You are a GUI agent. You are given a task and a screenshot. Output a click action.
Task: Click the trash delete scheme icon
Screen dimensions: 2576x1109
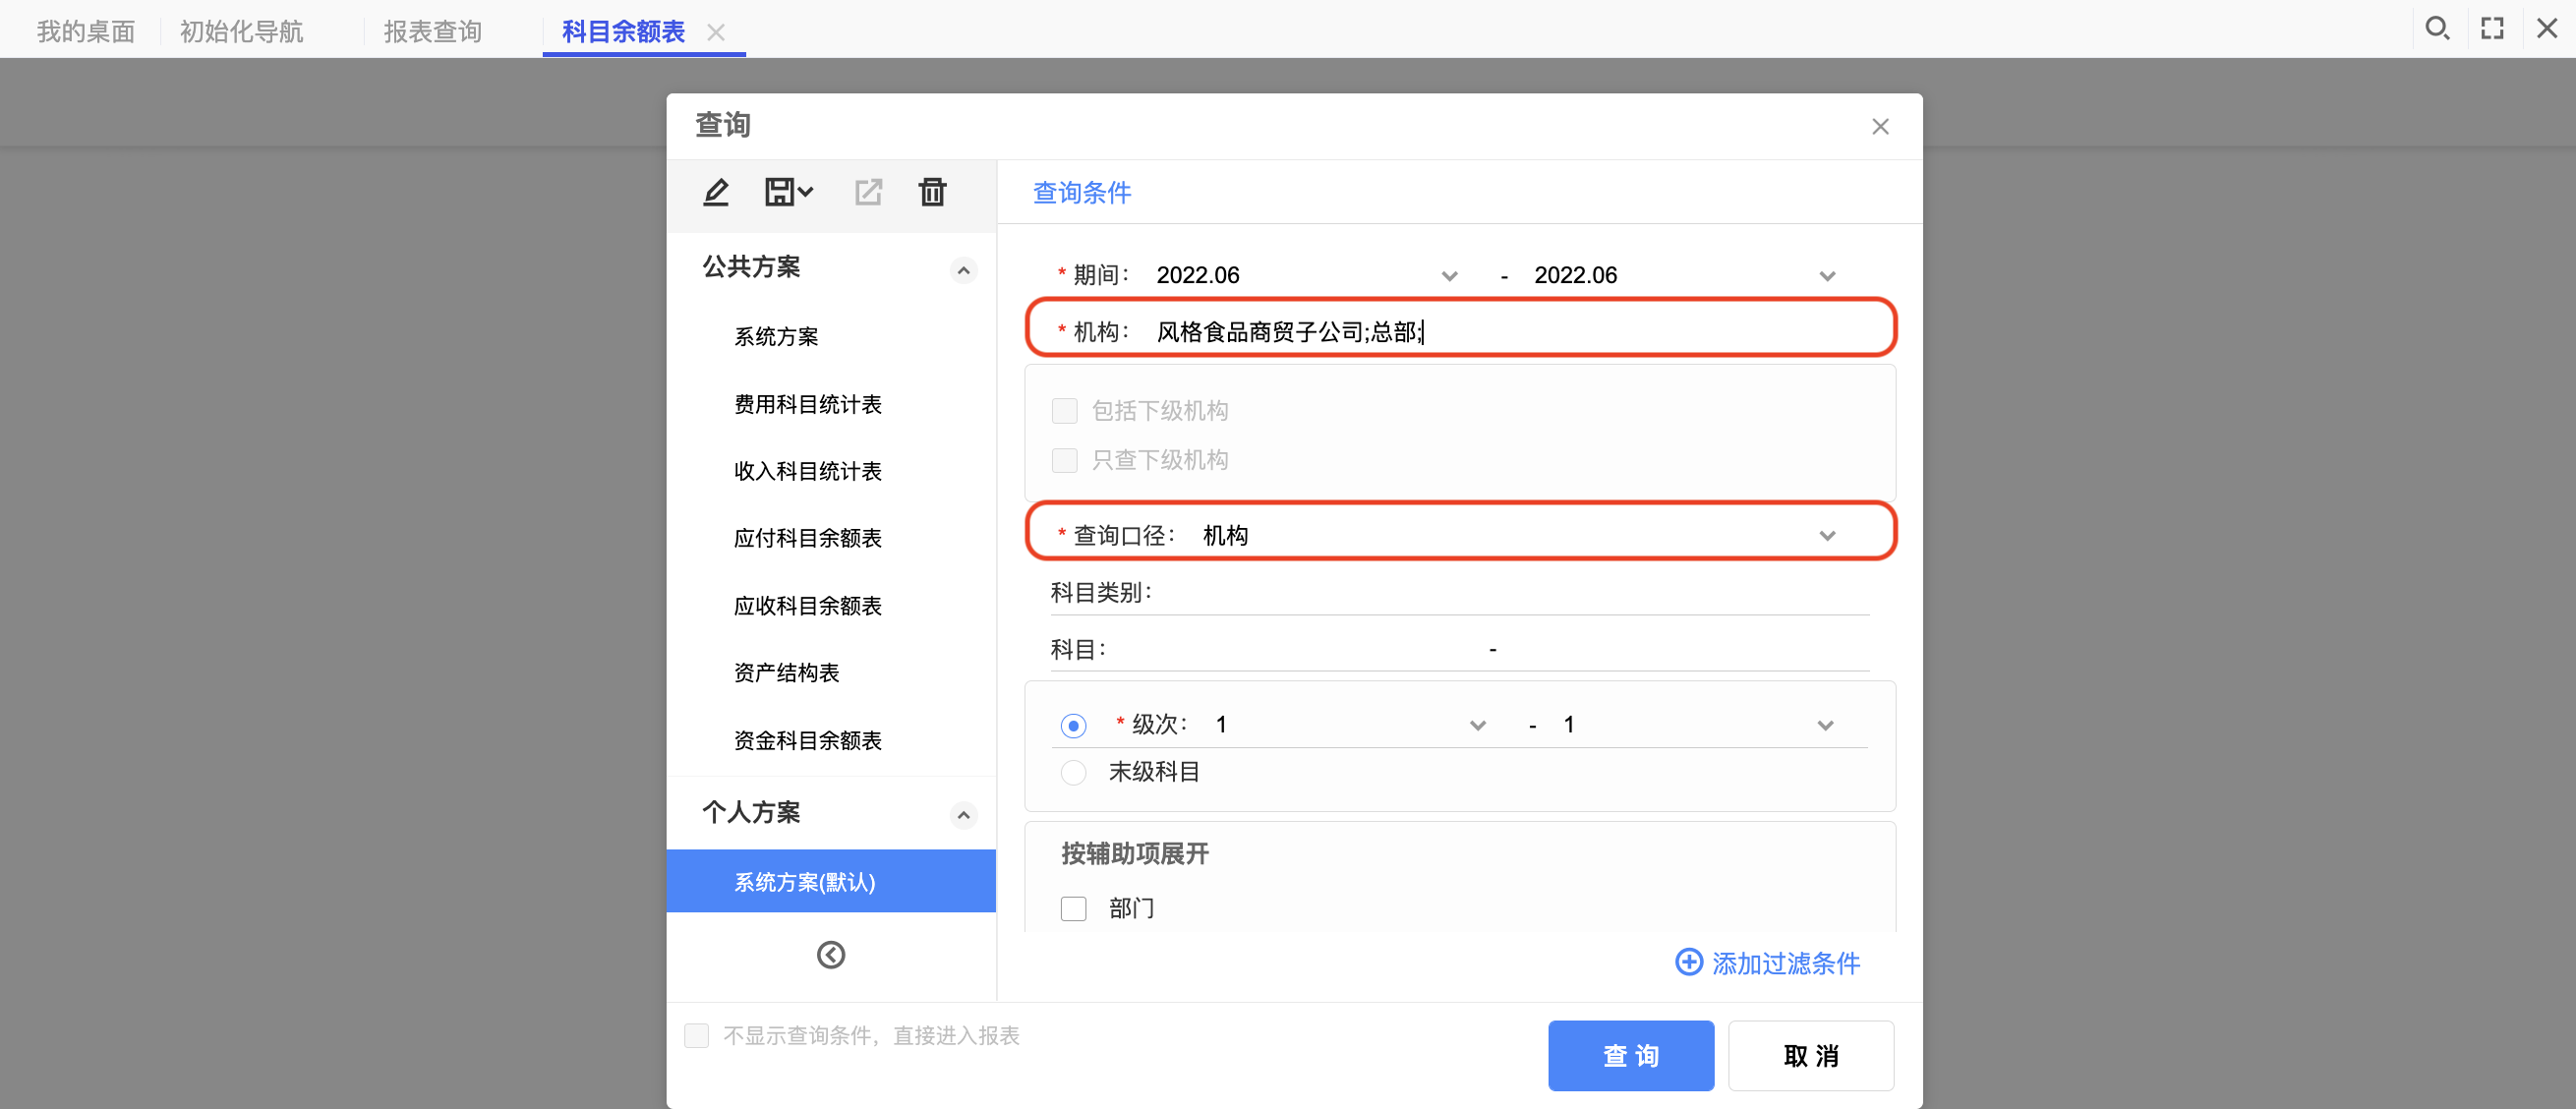[932, 191]
